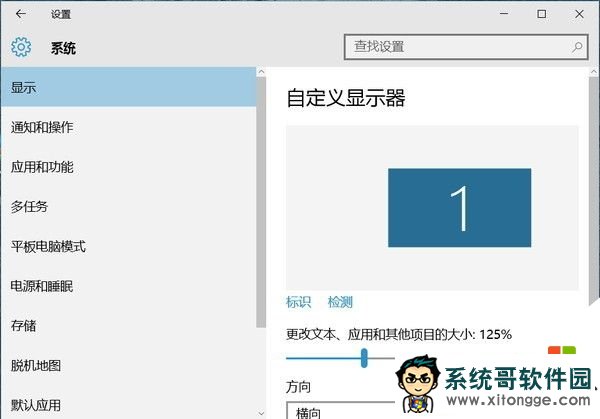
Task: Maximize the 设置 window
Action: 541,14
